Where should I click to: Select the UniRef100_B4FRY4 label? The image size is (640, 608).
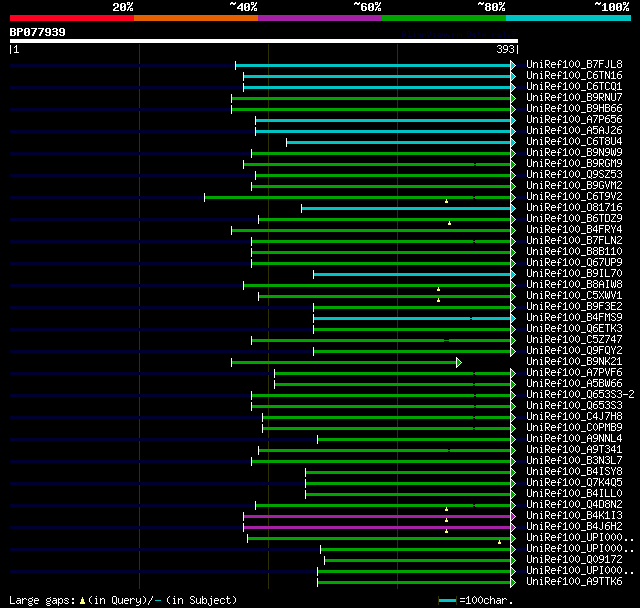pyautogui.click(x=574, y=230)
